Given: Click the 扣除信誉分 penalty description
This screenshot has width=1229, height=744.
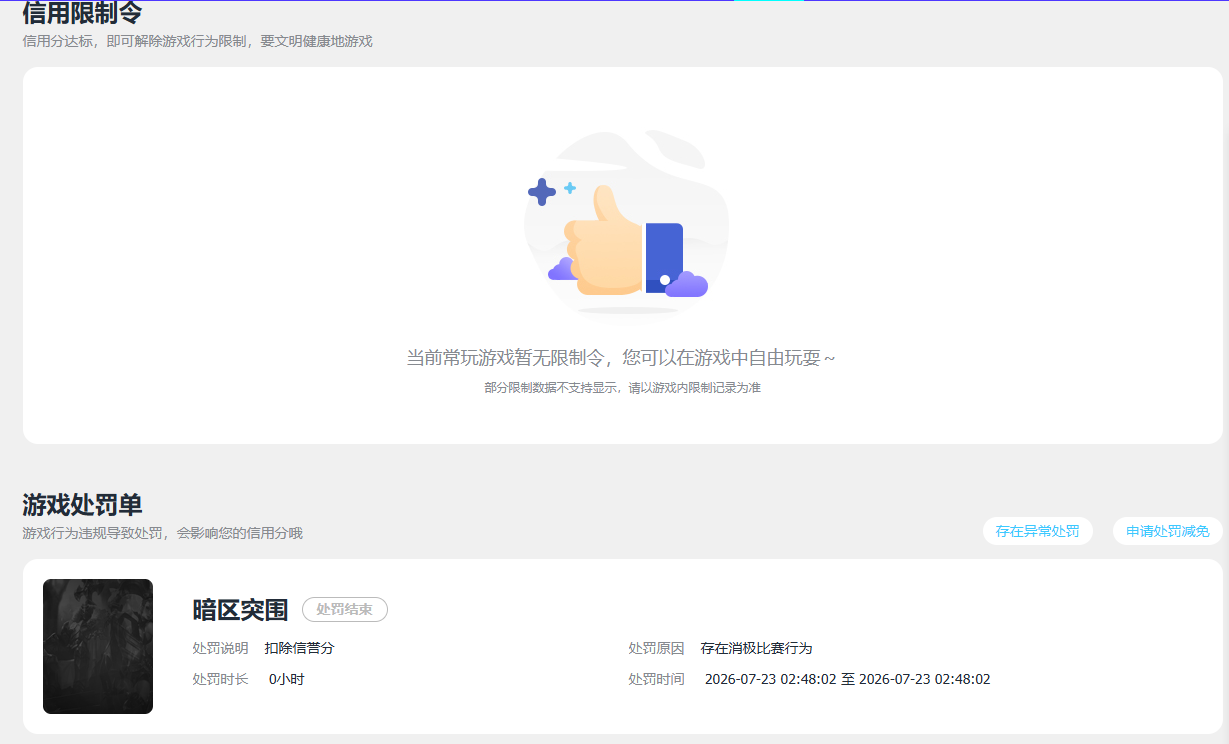Looking at the screenshot, I should (299, 648).
